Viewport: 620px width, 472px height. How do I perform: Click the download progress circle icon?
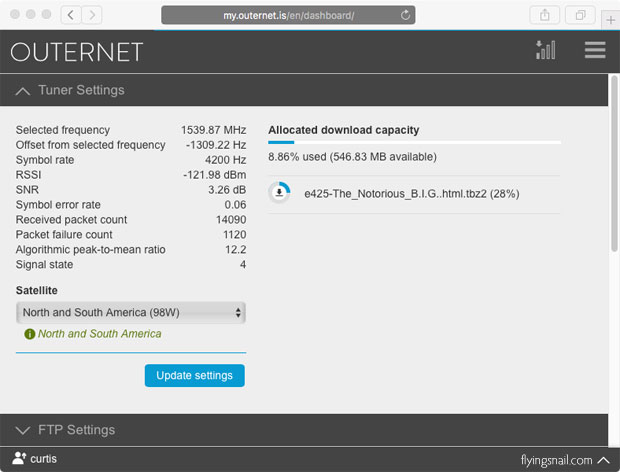pyautogui.click(x=279, y=193)
